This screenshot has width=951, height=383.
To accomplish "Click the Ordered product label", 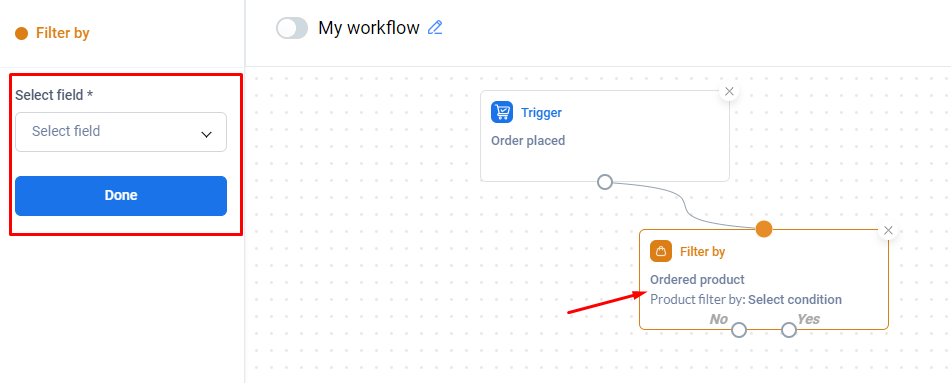I will click(697, 280).
